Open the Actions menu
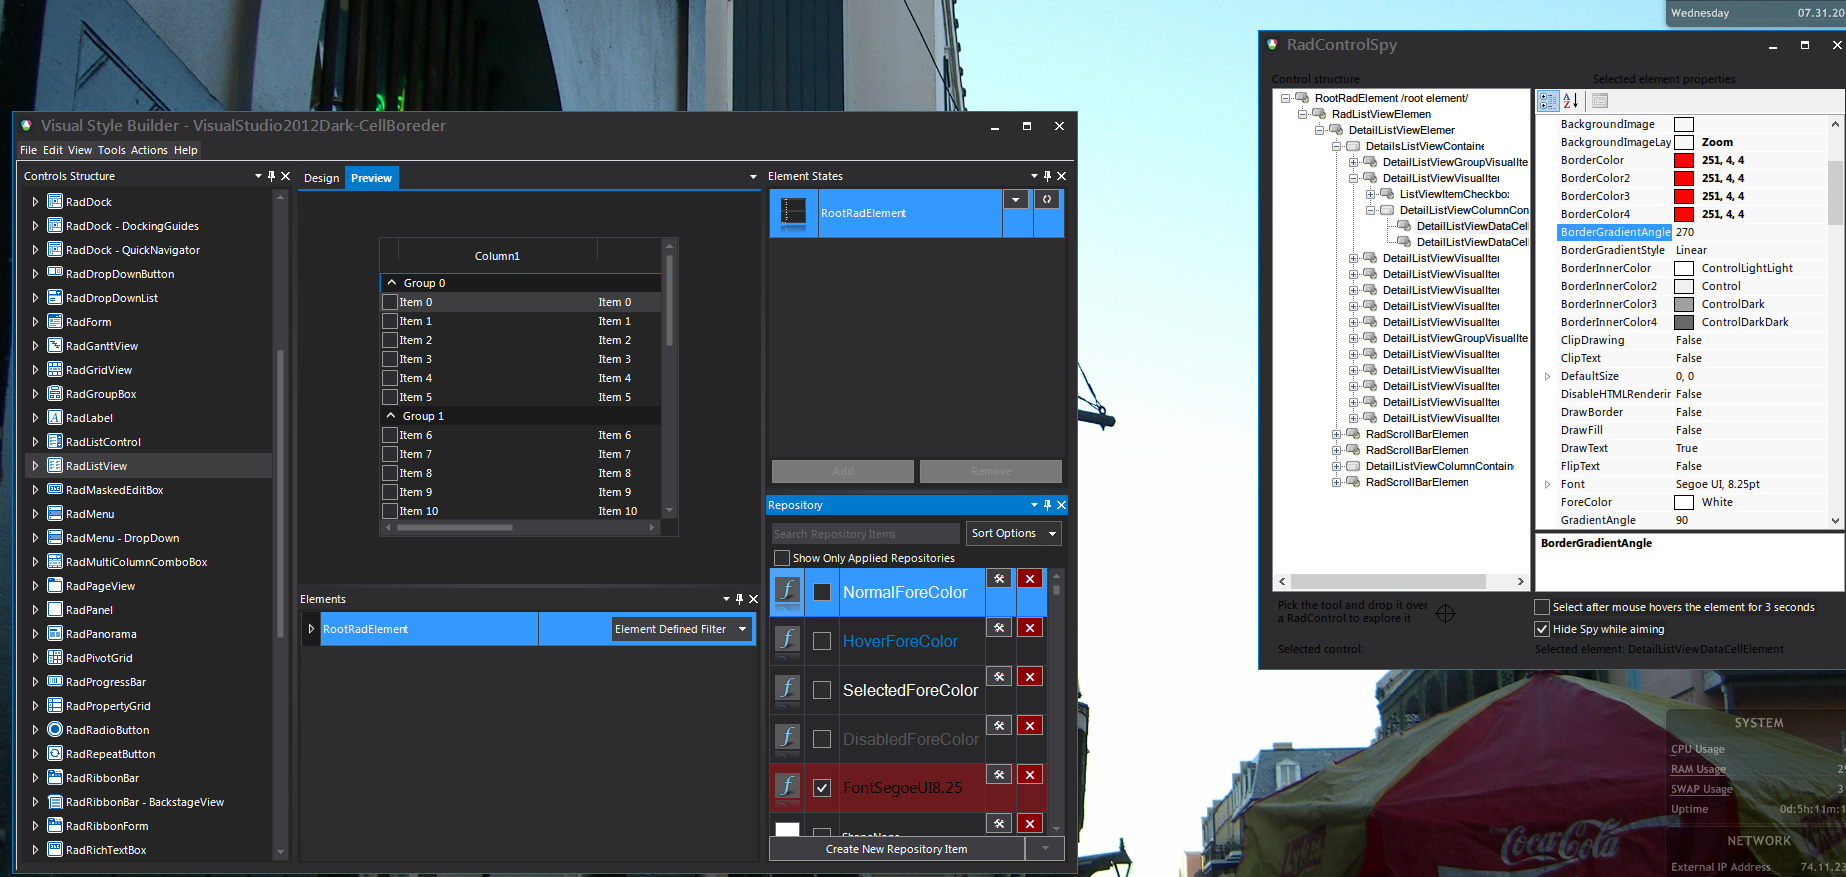Viewport: 1846px width, 877px height. coord(149,150)
